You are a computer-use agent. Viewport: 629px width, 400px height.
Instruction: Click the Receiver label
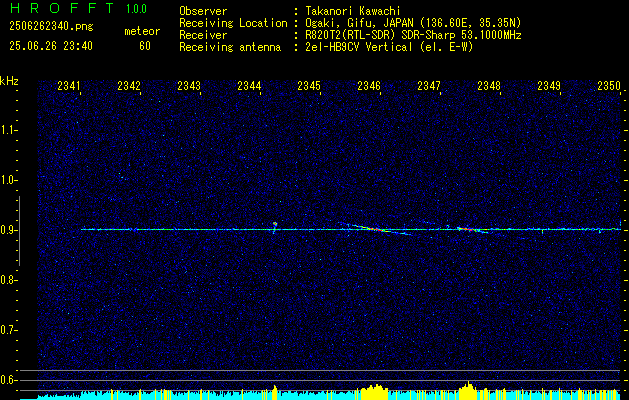[x=203, y=35]
